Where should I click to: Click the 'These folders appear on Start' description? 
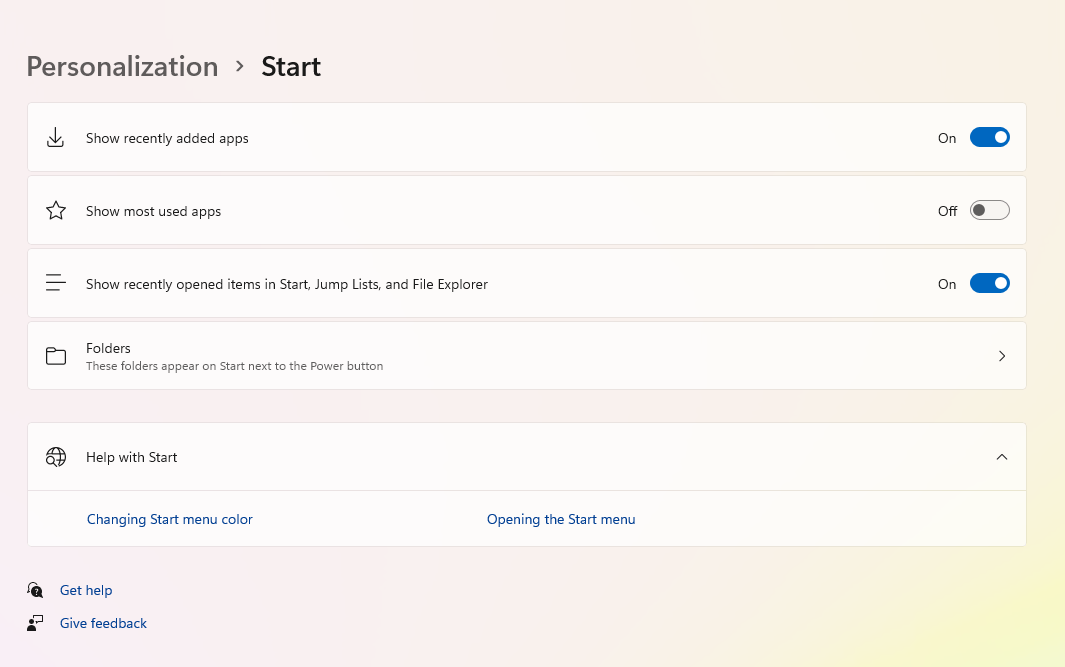point(234,366)
